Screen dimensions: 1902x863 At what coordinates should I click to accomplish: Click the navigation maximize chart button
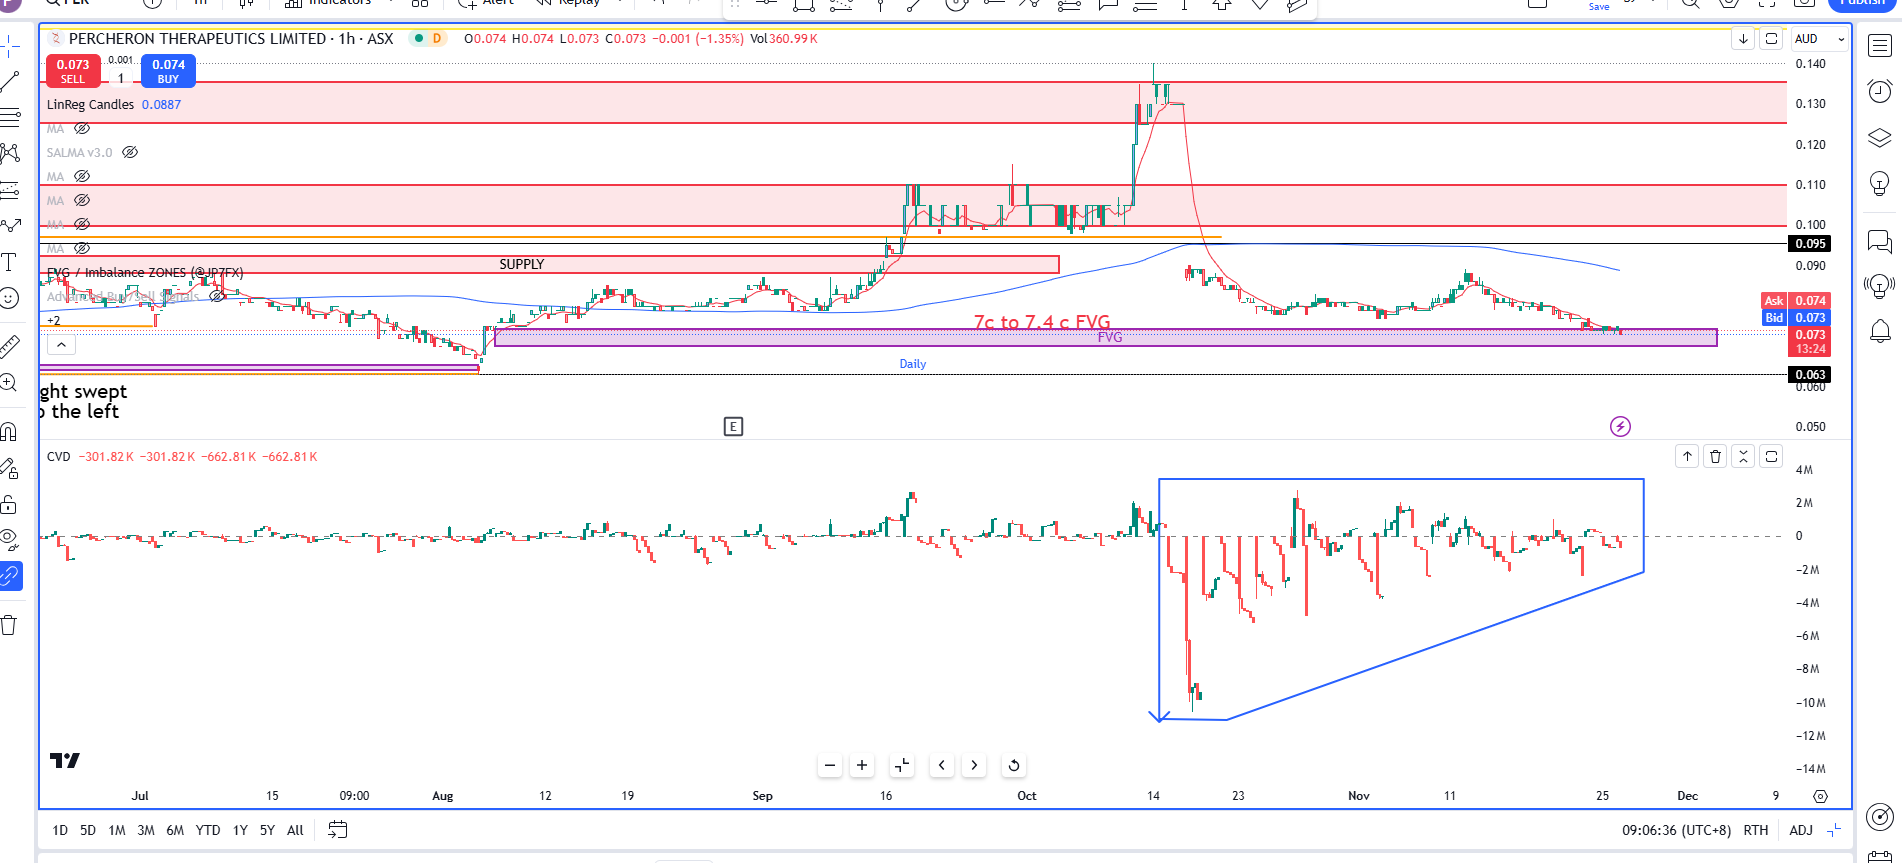click(x=902, y=766)
